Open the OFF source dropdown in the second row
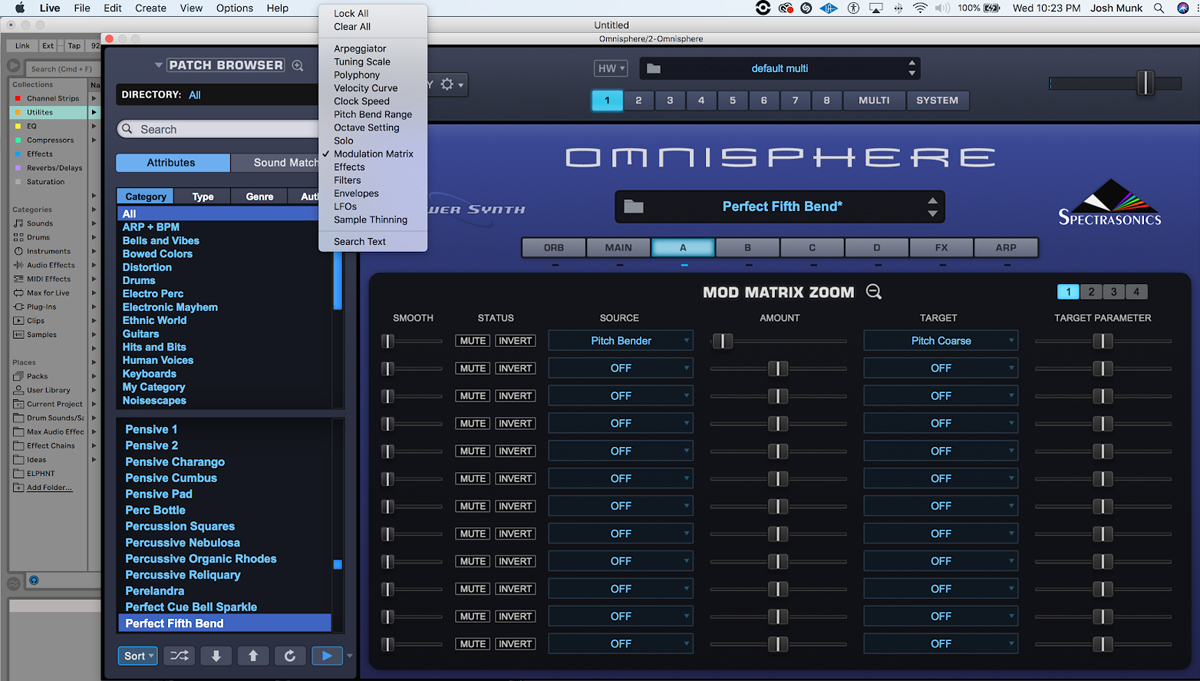1200x681 pixels. click(x=621, y=368)
